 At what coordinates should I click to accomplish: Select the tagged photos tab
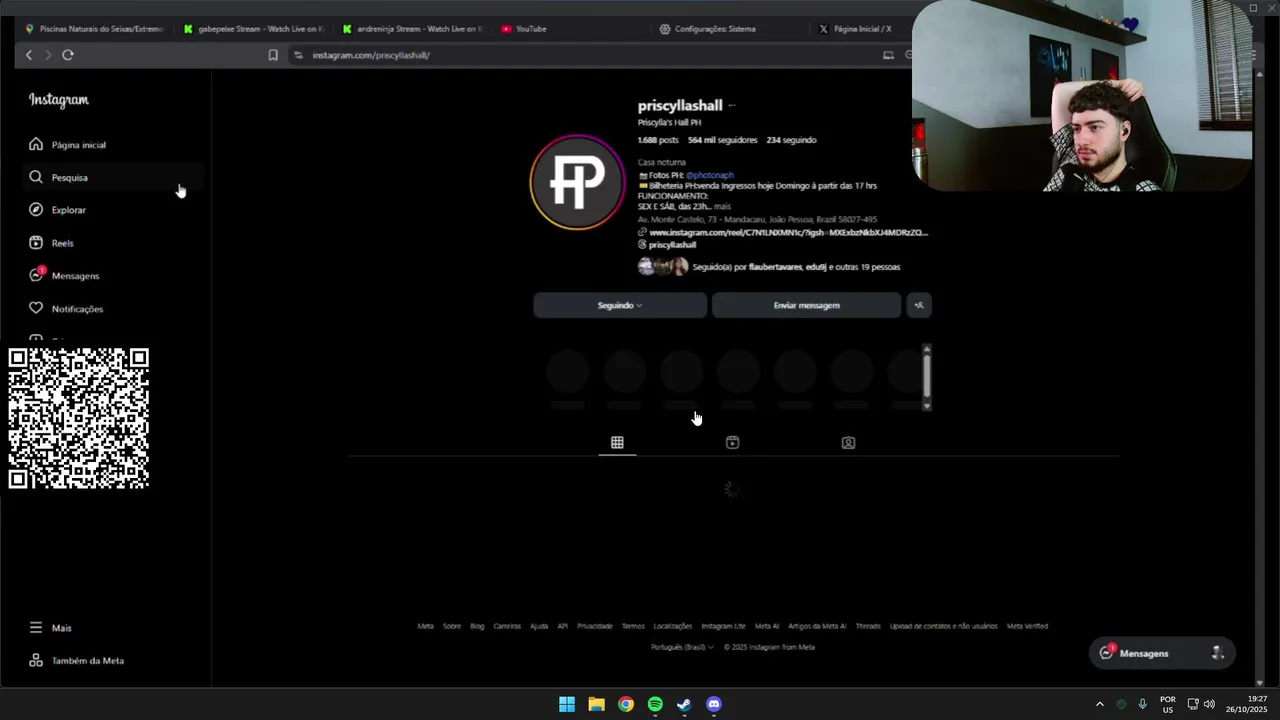[x=848, y=442]
